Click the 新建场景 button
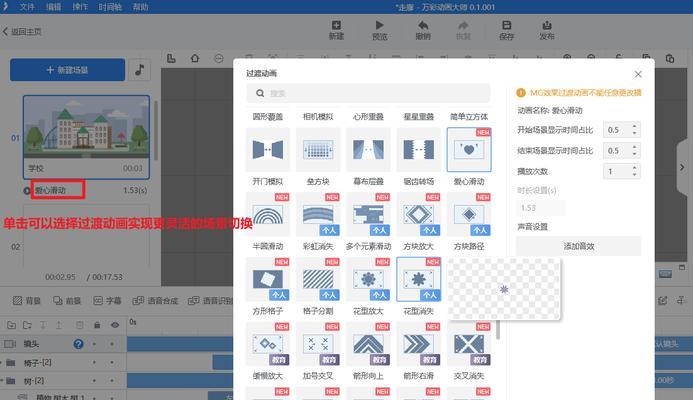This screenshot has width=693, height=400. click(x=67, y=70)
